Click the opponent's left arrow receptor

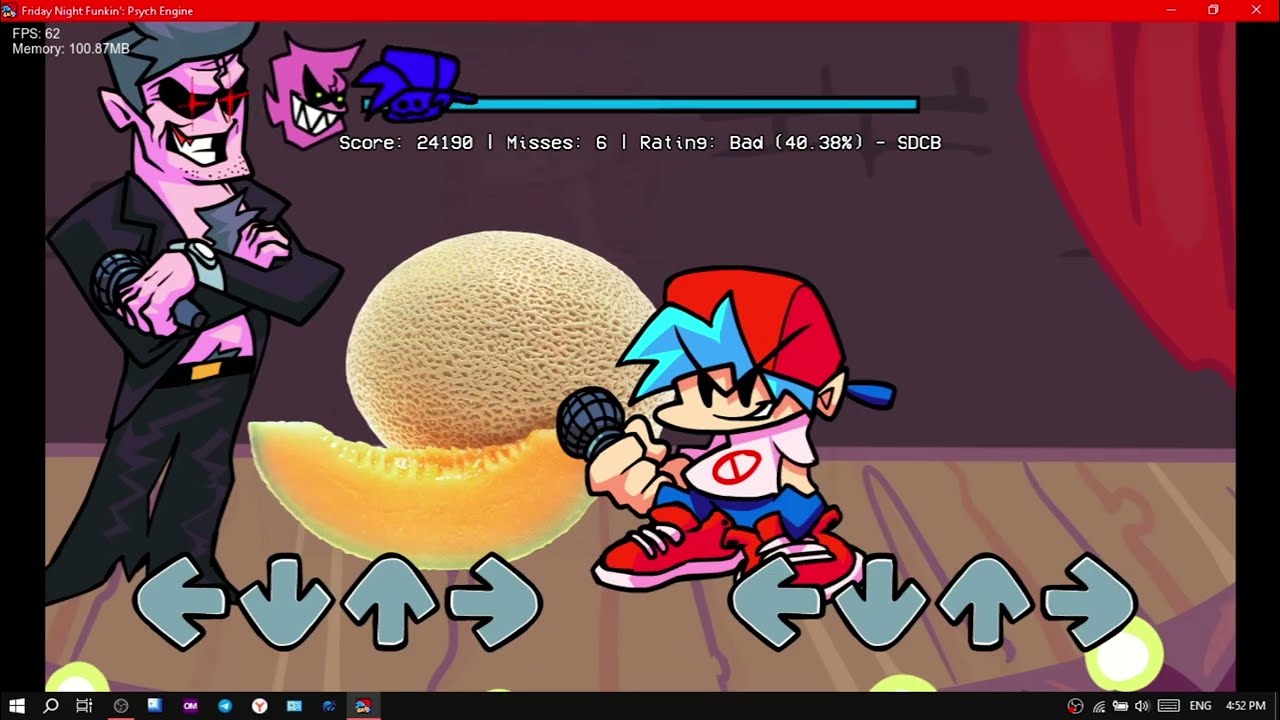[x=181, y=603]
